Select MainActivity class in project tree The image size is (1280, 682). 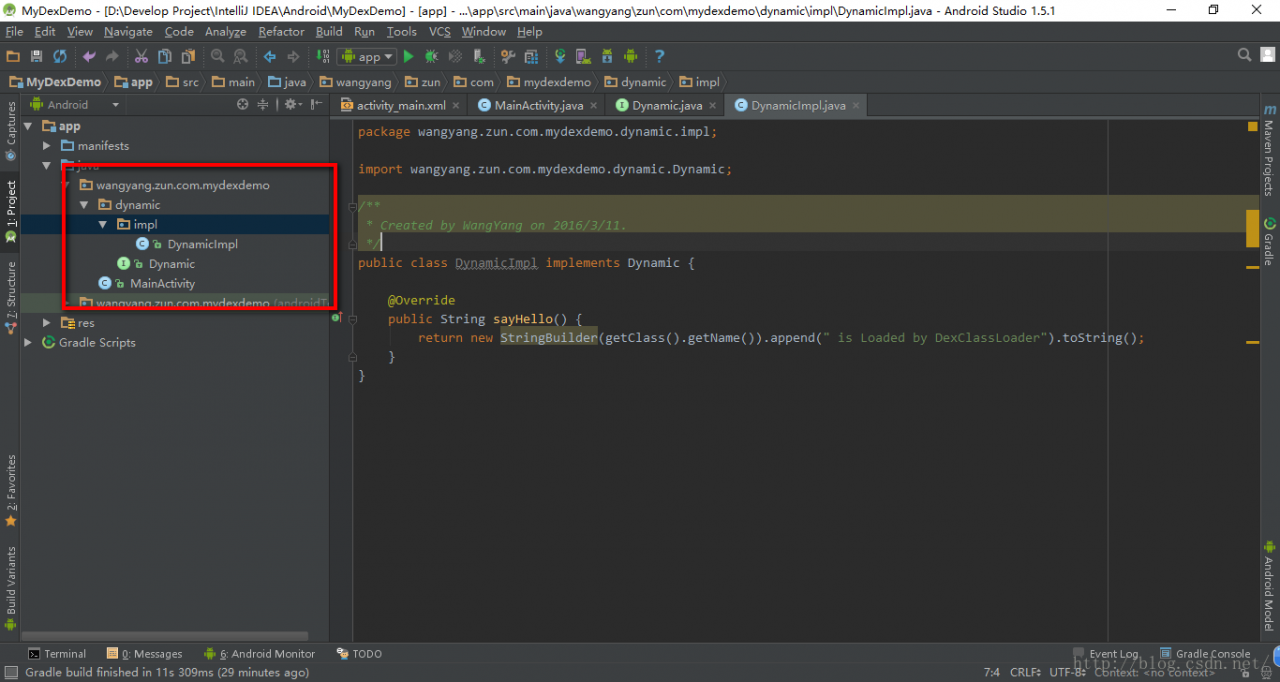point(162,284)
